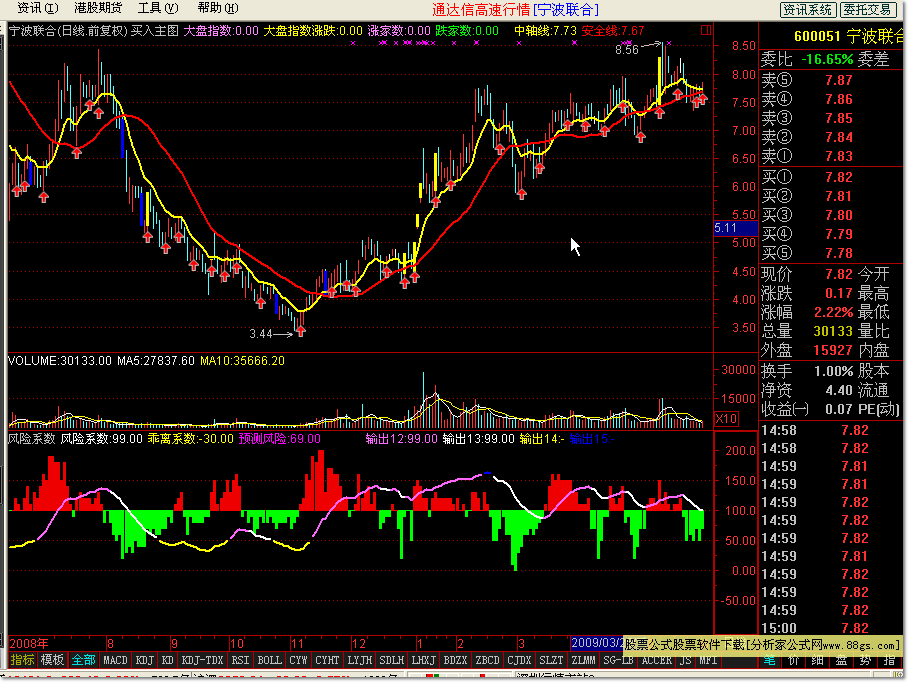Switch to the MACD indicator
Viewport: 910px width, 683px height.
tap(115, 660)
